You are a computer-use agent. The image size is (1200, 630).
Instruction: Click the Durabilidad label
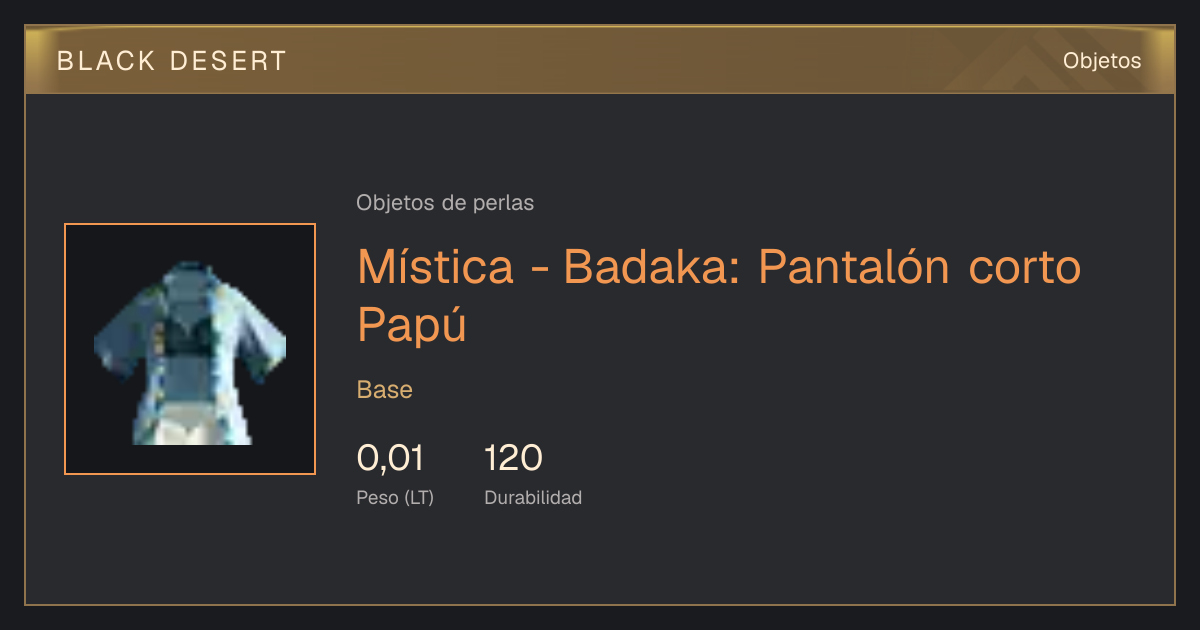coord(533,497)
